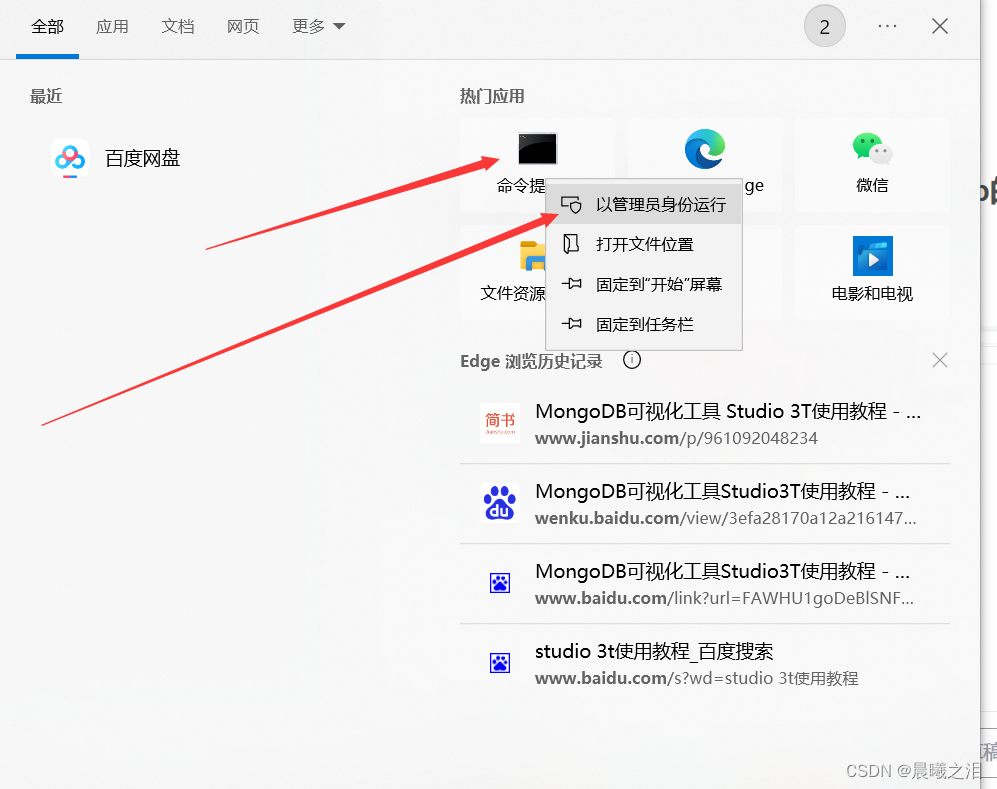Switch to the 文档 tab
Image resolution: width=997 pixels, height=789 pixels.
tap(177, 27)
